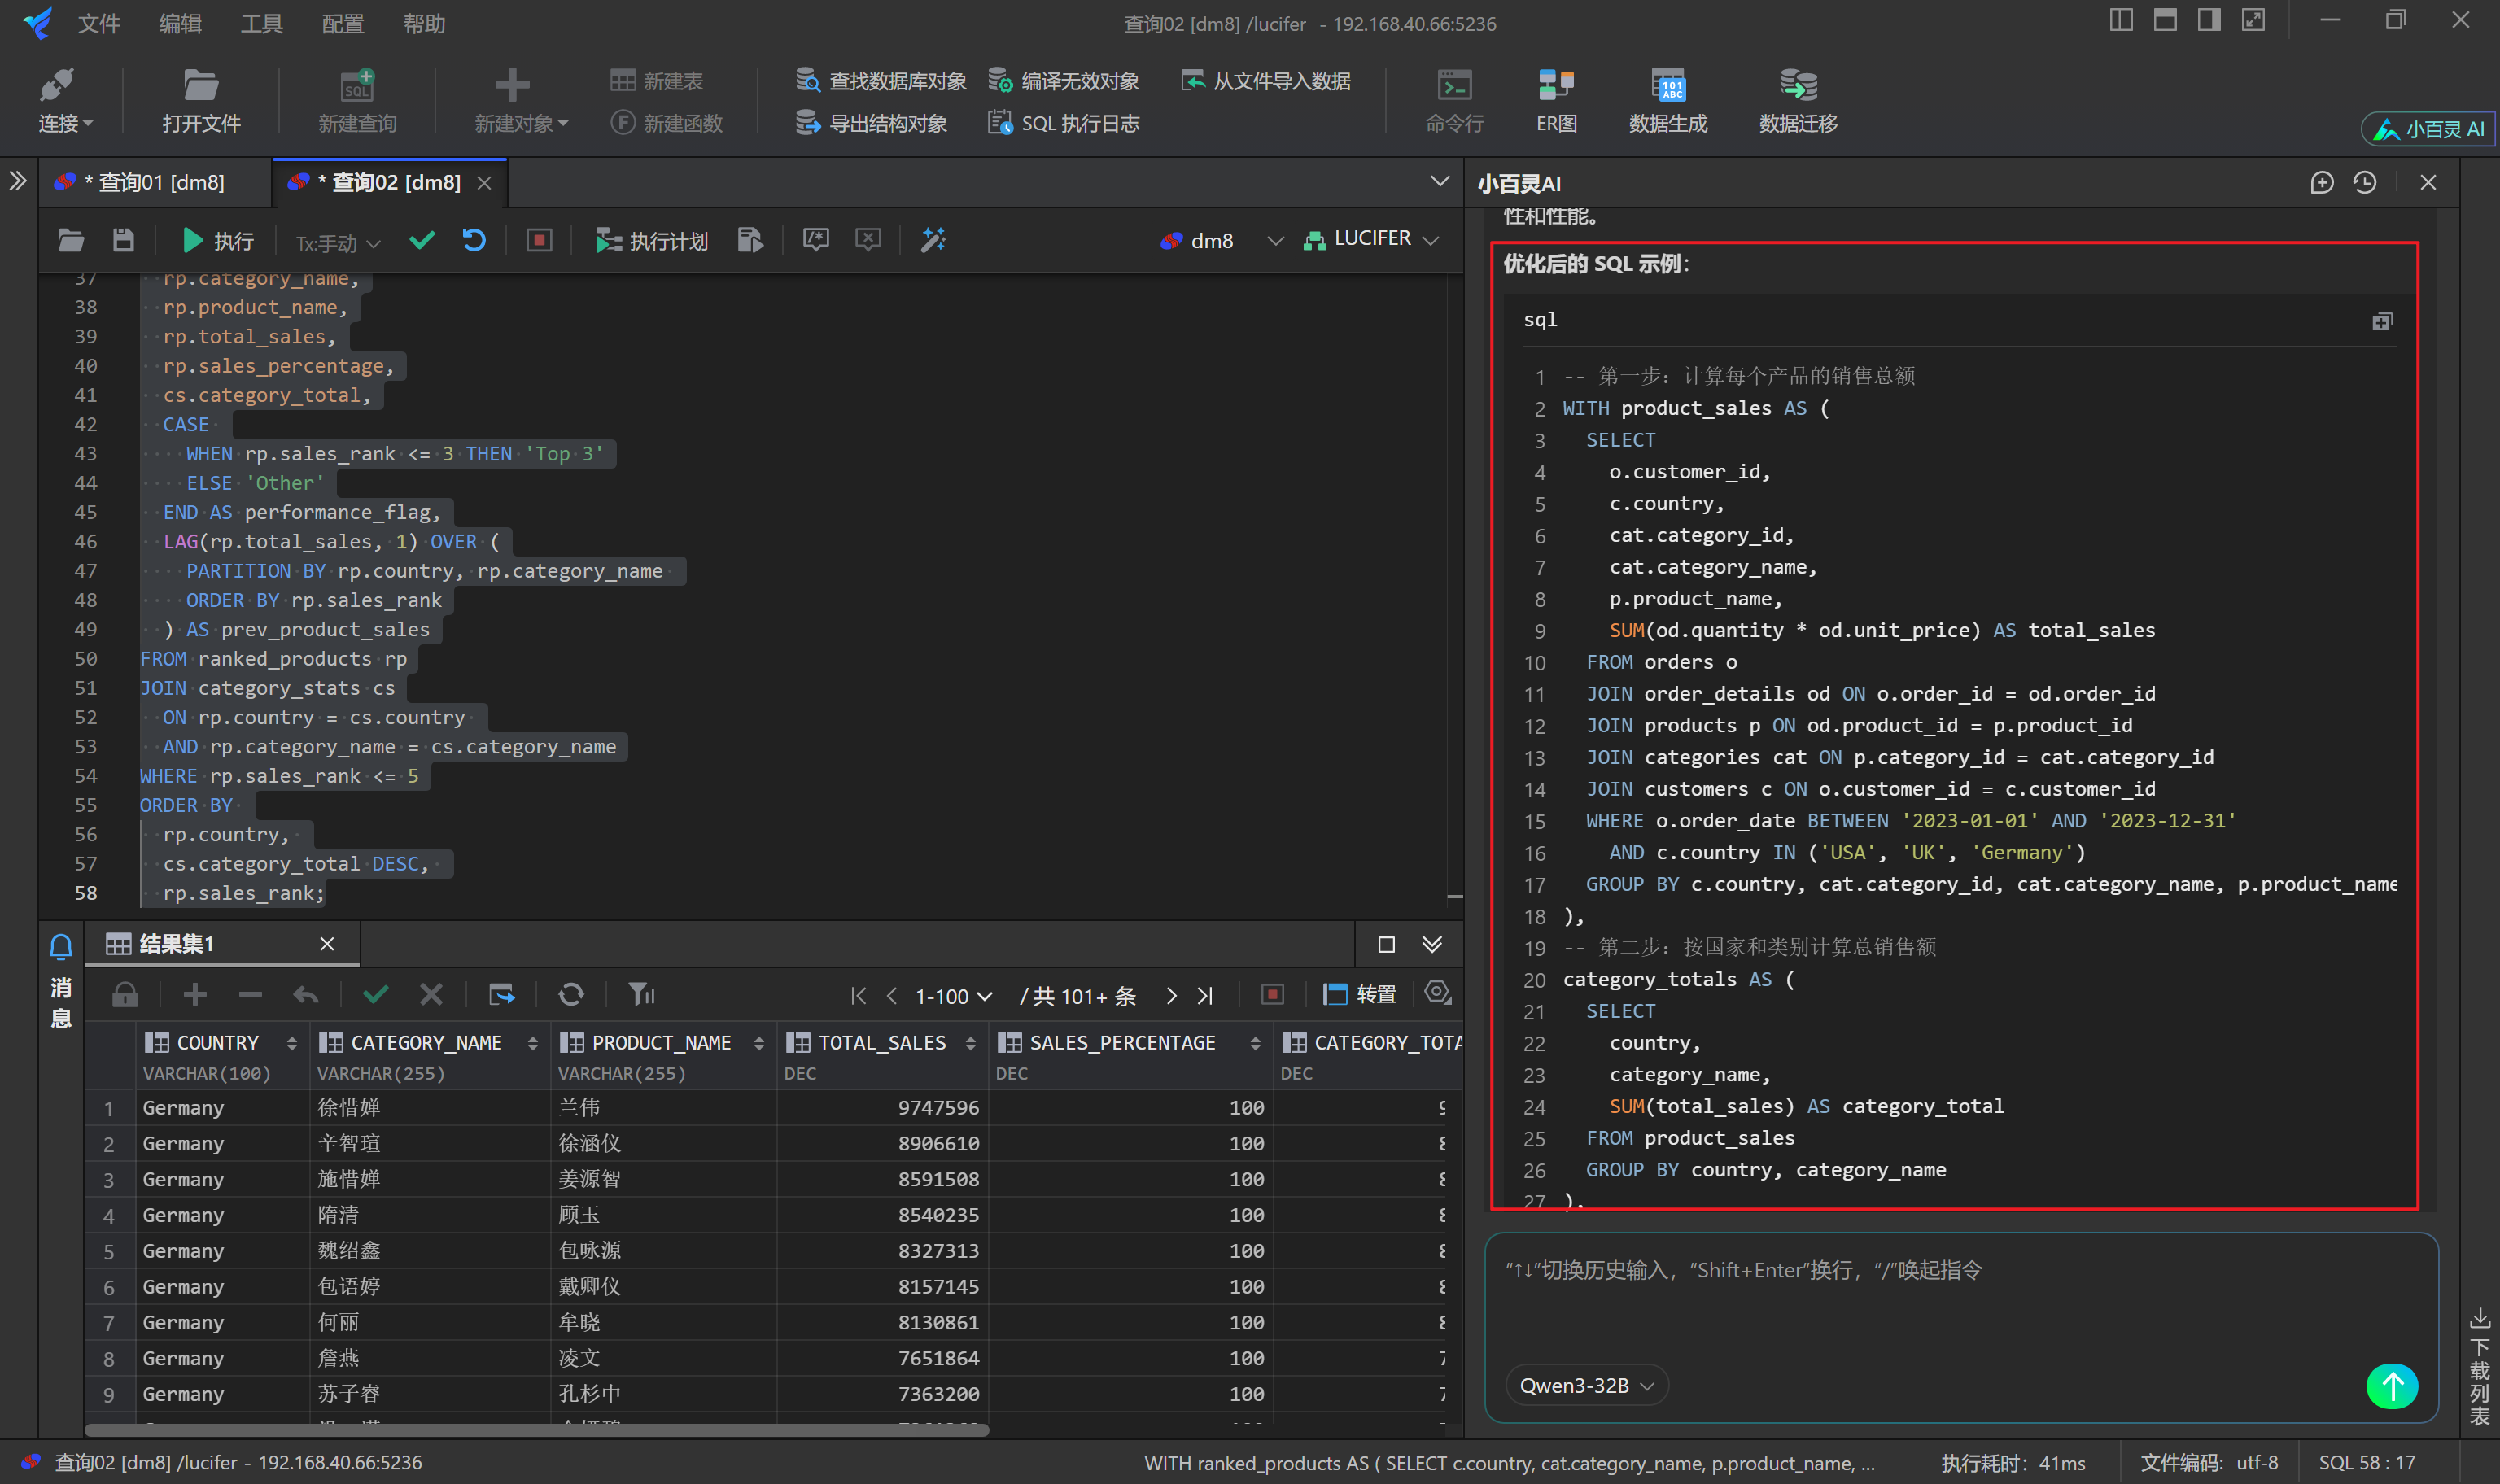The height and width of the screenshot is (1484, 2500).
Task: Open the Tx:手动 transaction mode dropdown
Action: pos(335,242)
